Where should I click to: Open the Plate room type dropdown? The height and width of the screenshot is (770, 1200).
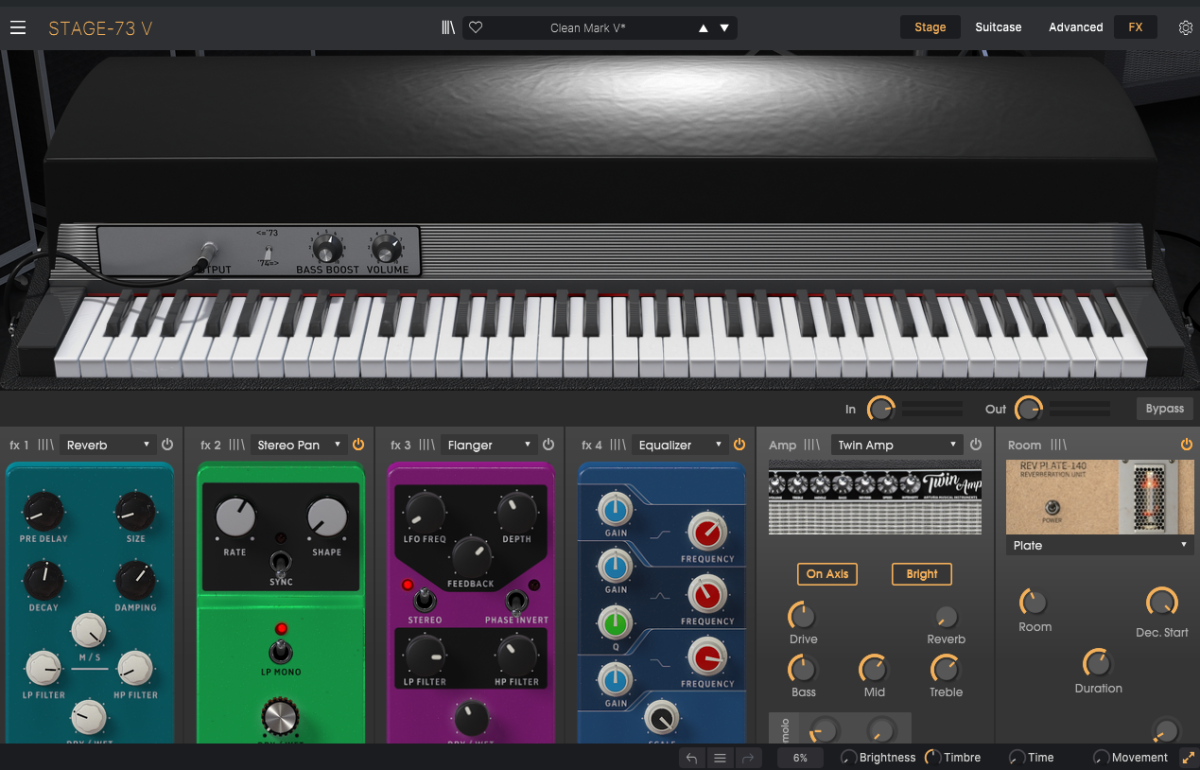(x=1099, y=546)
